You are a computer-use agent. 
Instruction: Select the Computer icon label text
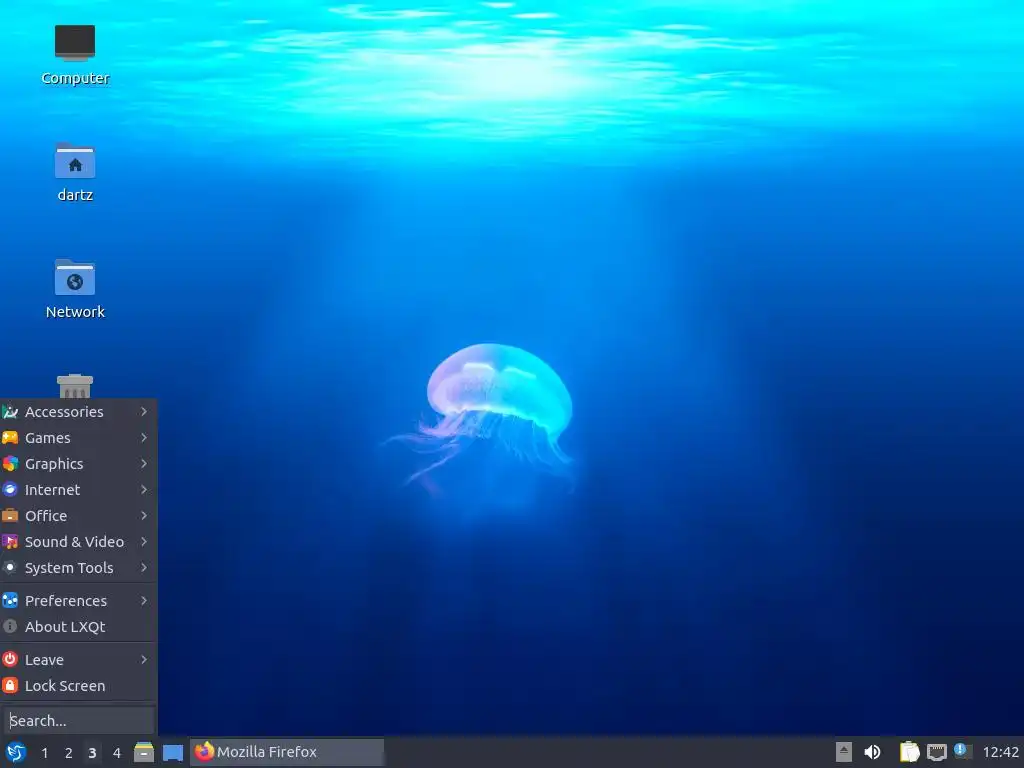click(x=75, y=78)
